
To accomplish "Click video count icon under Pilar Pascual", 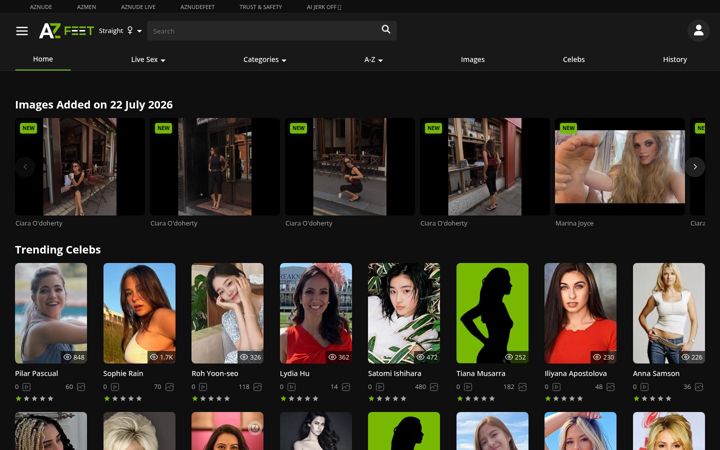I will click(27, 387).
